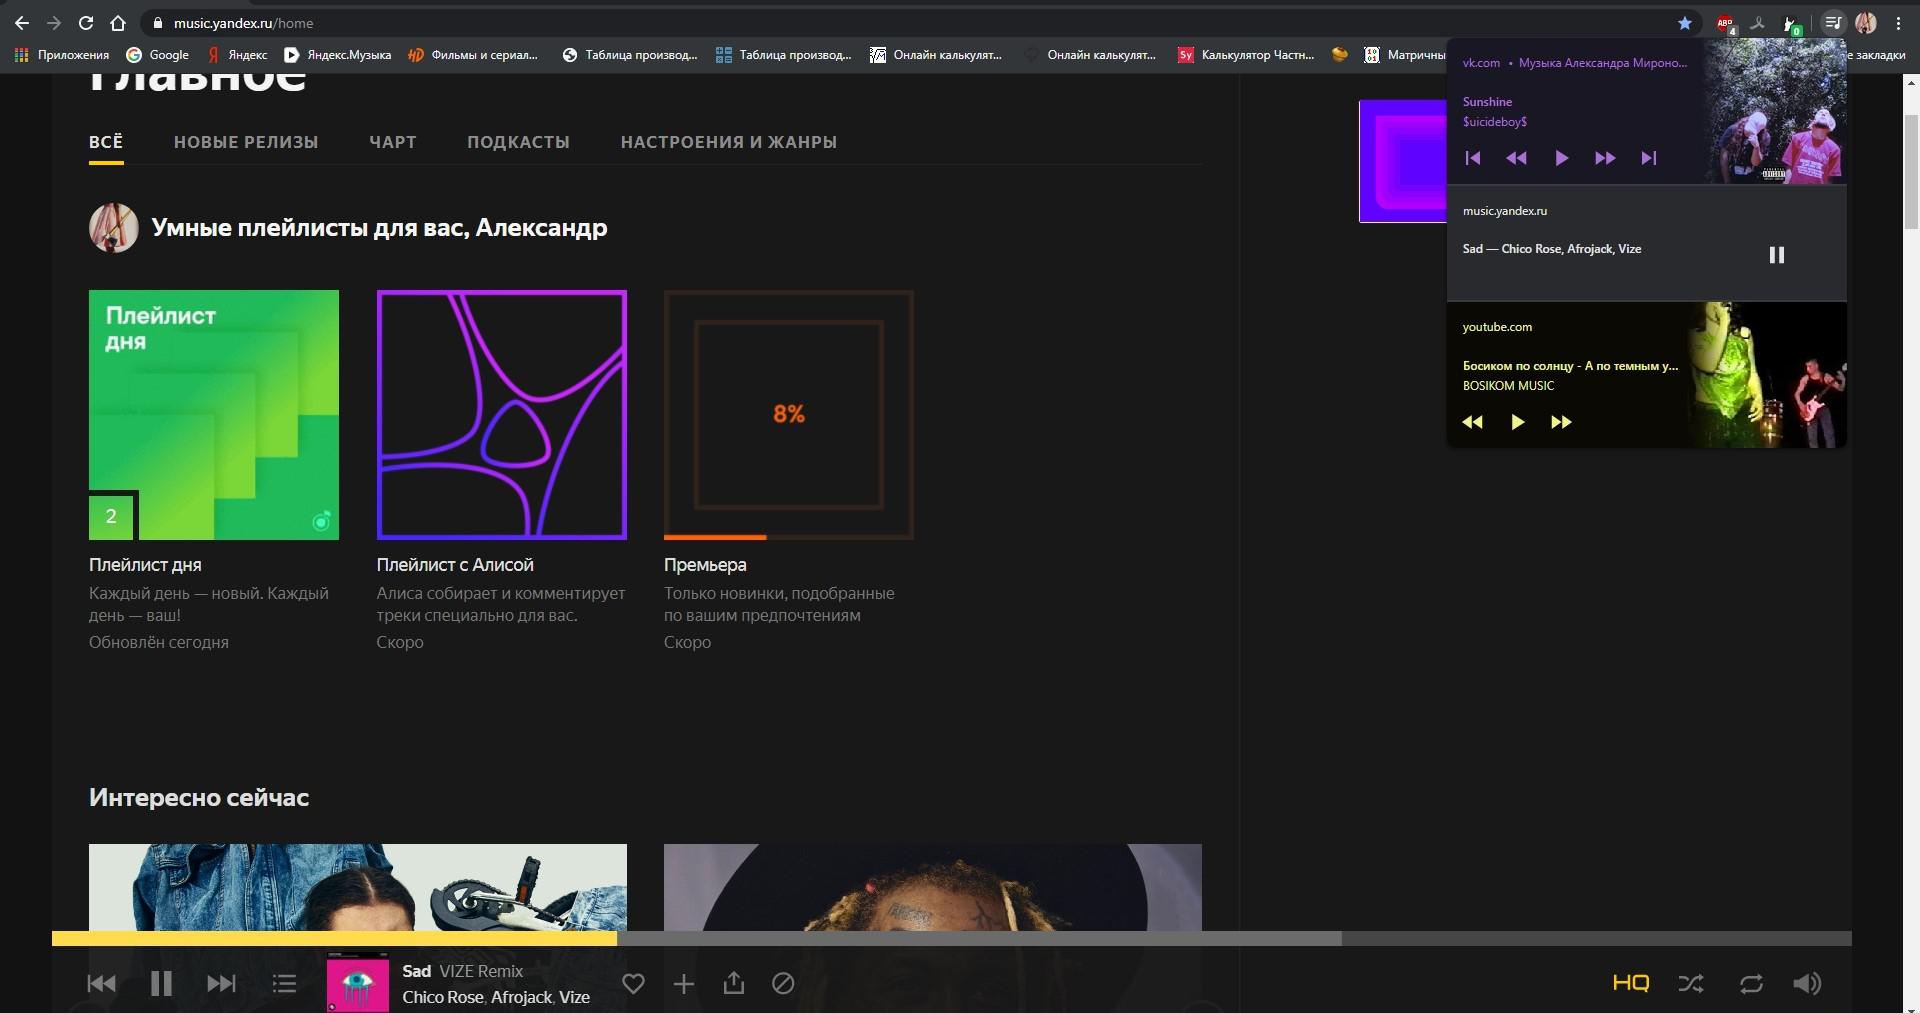This screenshot has width=1920, height=1013.
Task: Pause Sad in music.yandex.ru media popup
Action: click(x=1777, y=255)
